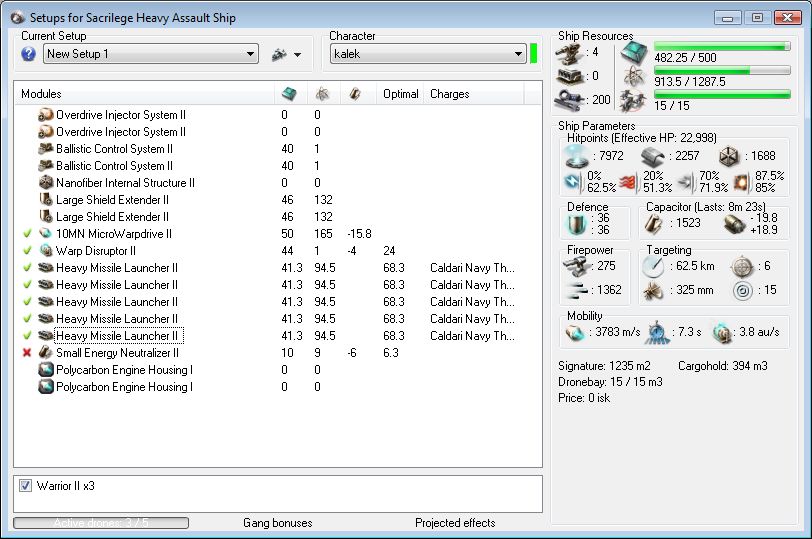This screenshot has height=539, width=812.
Task: Click the powergrid column header icon
Action: pos(321,94)
